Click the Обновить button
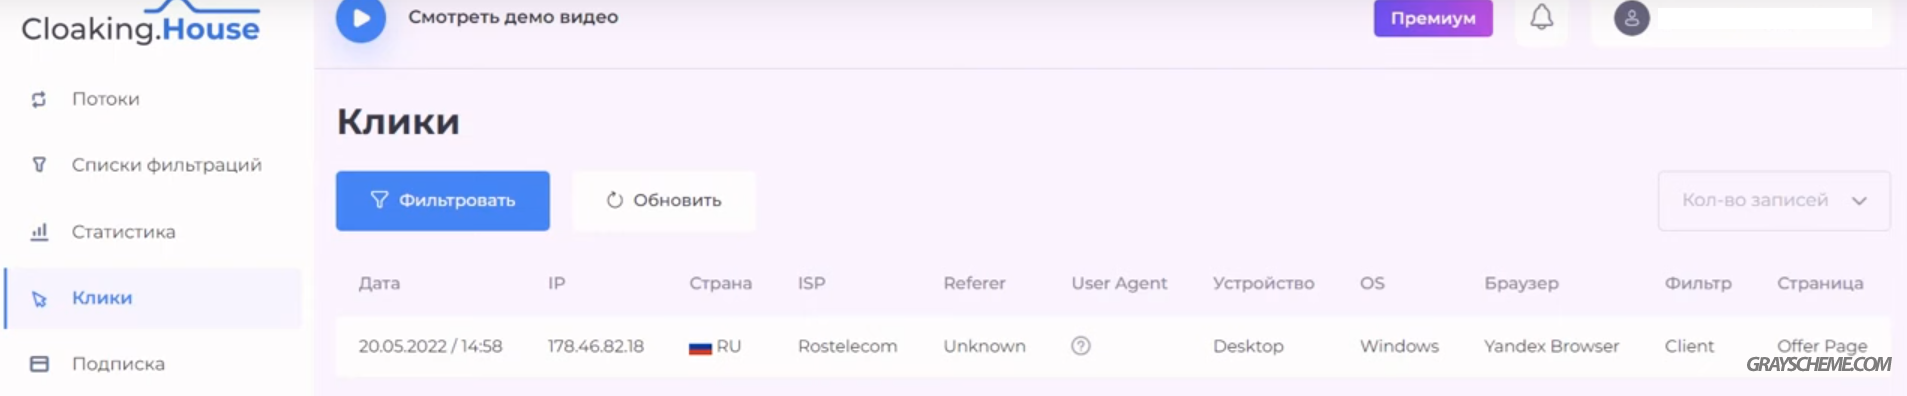Screen dimensions: 1907x396 664,201
